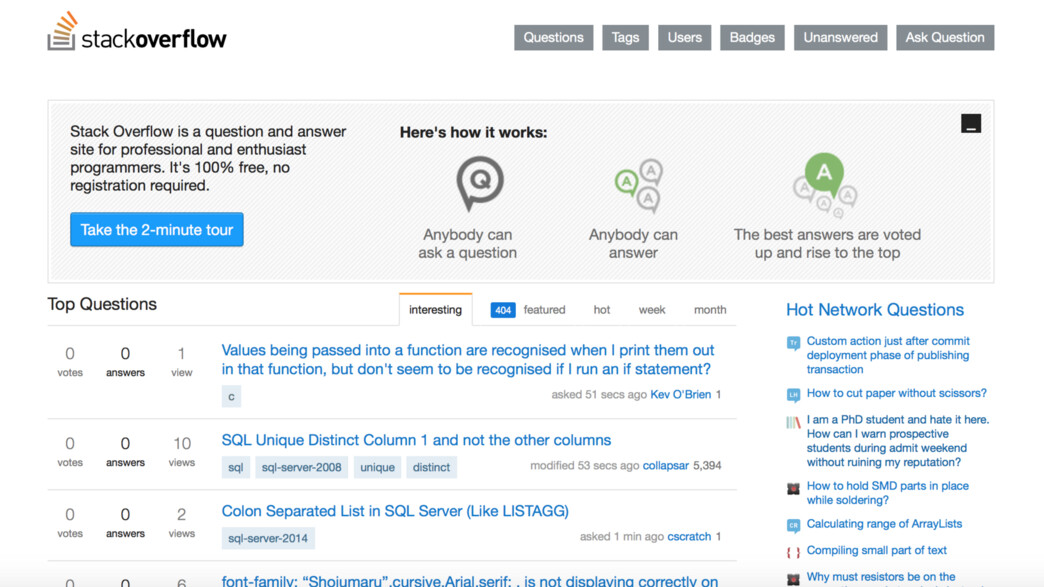This screenshot has height=587, width=1044.
Task: Switch to the week tab
Action: click(652, 309)
